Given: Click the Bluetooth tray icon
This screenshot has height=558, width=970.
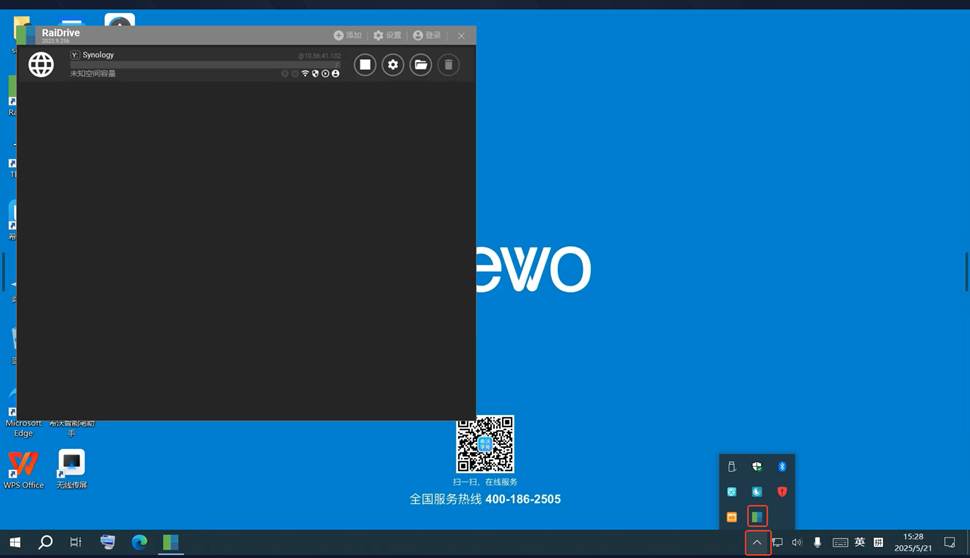Looking at the screenshot, I should (x=782, y=467).
